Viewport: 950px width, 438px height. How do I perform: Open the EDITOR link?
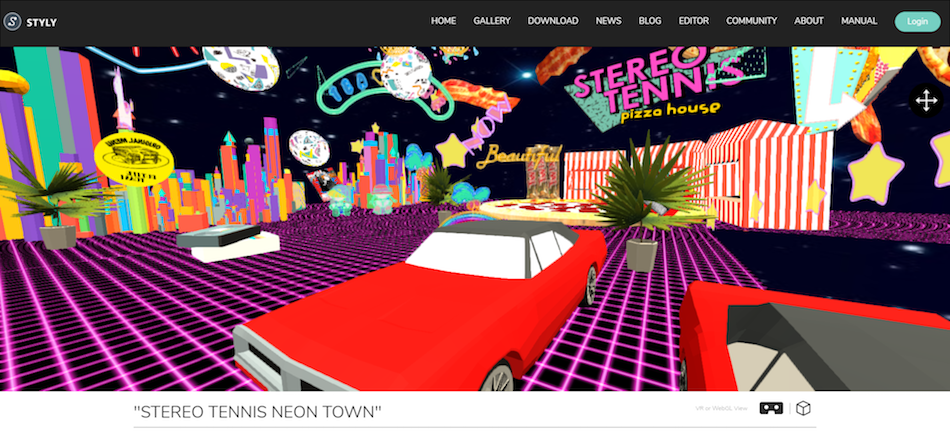pyautogui.click(x=694, y=21)
